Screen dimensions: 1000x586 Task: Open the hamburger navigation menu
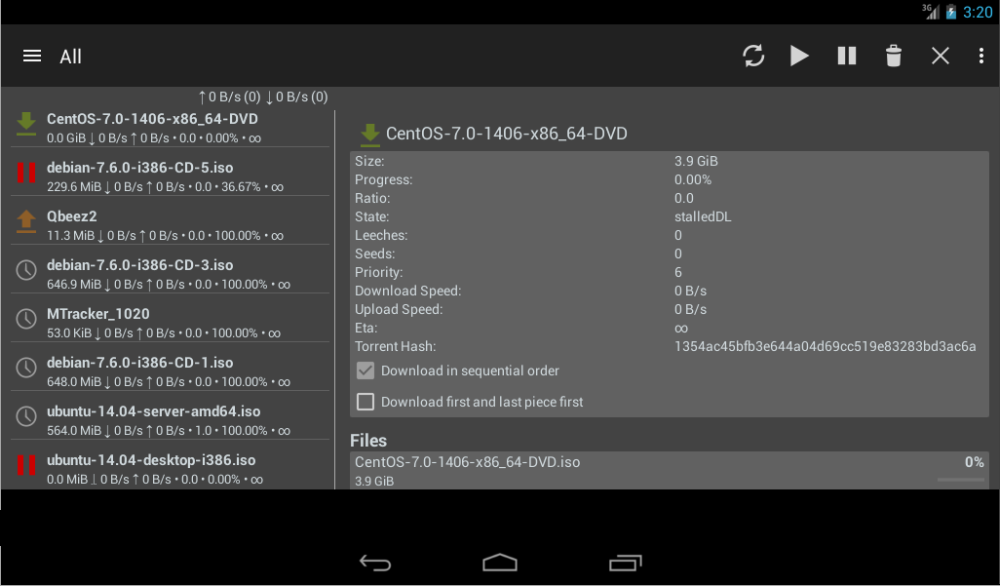coord(32,56)
